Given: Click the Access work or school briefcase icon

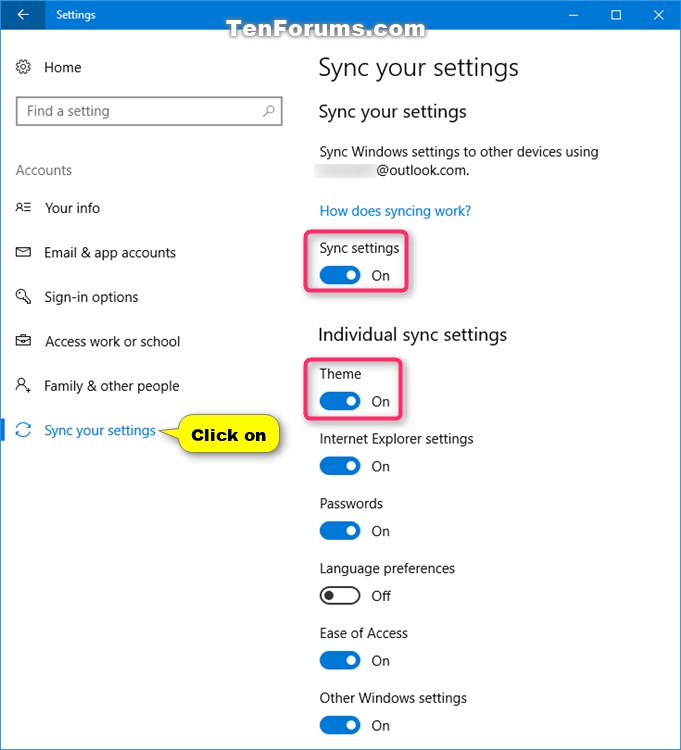Looking at the screenshot, I should [x=23, y=341].
